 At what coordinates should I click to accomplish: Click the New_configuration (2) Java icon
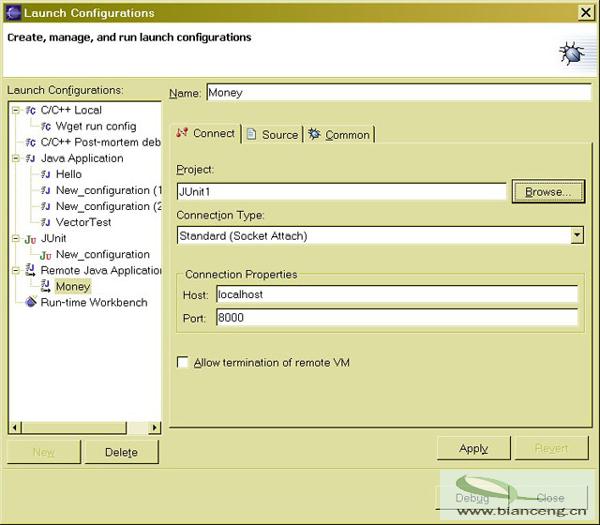(46, 206)
